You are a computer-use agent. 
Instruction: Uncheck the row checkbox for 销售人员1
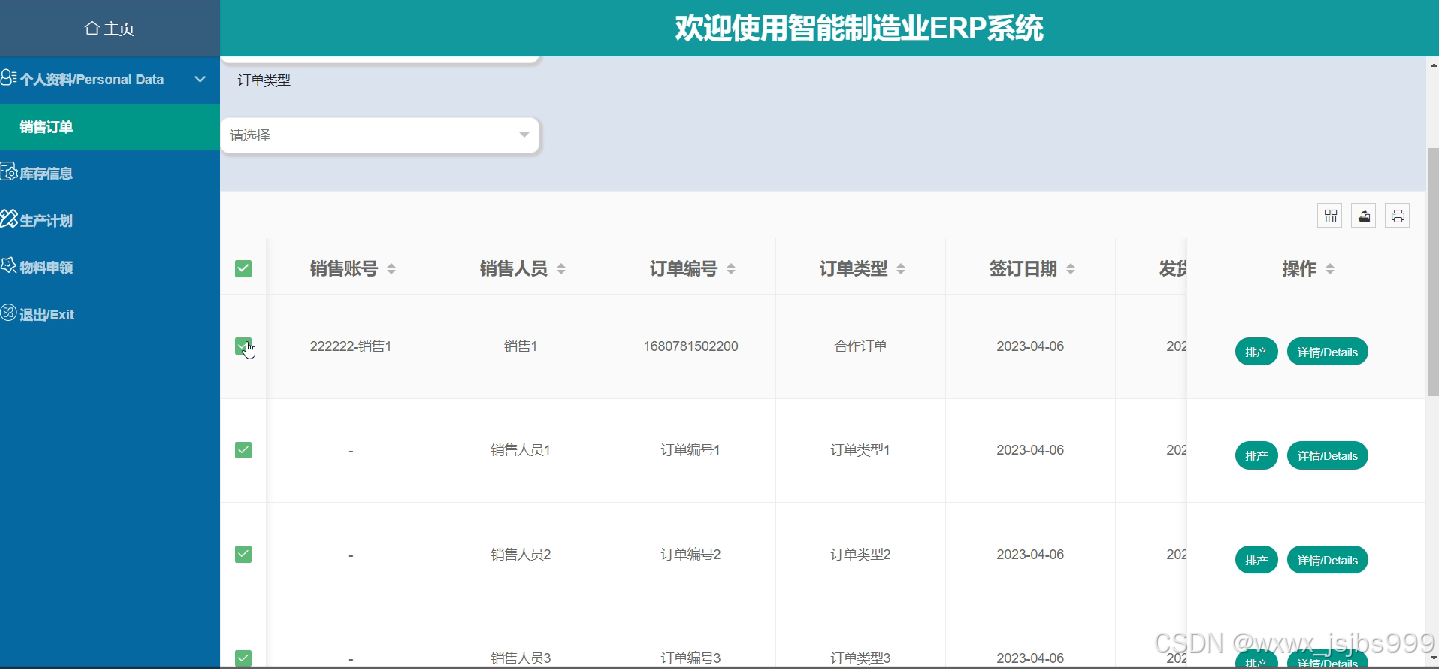pyautogui.click(x=243, y=450)
